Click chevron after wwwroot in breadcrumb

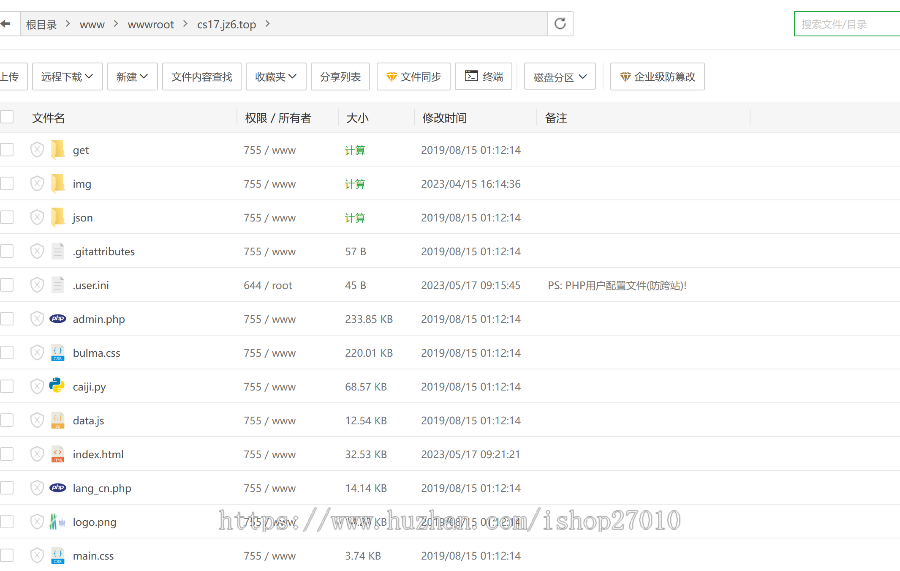pos(185,24)
